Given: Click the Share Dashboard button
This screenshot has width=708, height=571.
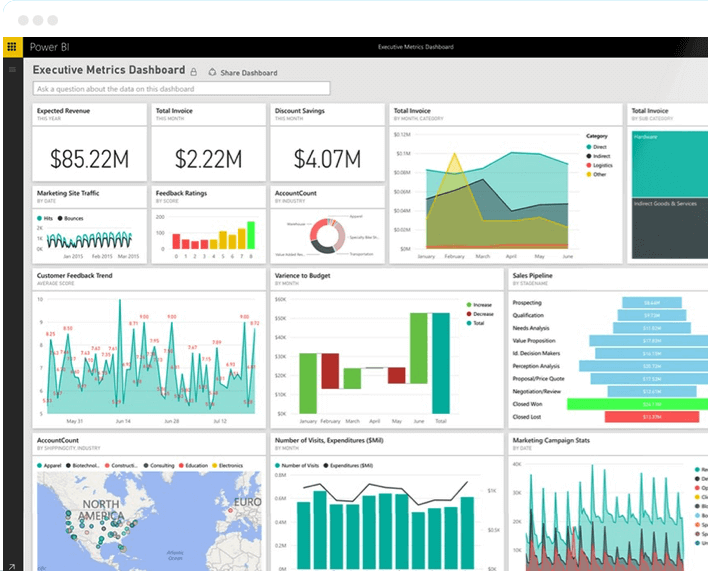Looking at the screenshot, I should coord(242,73).
